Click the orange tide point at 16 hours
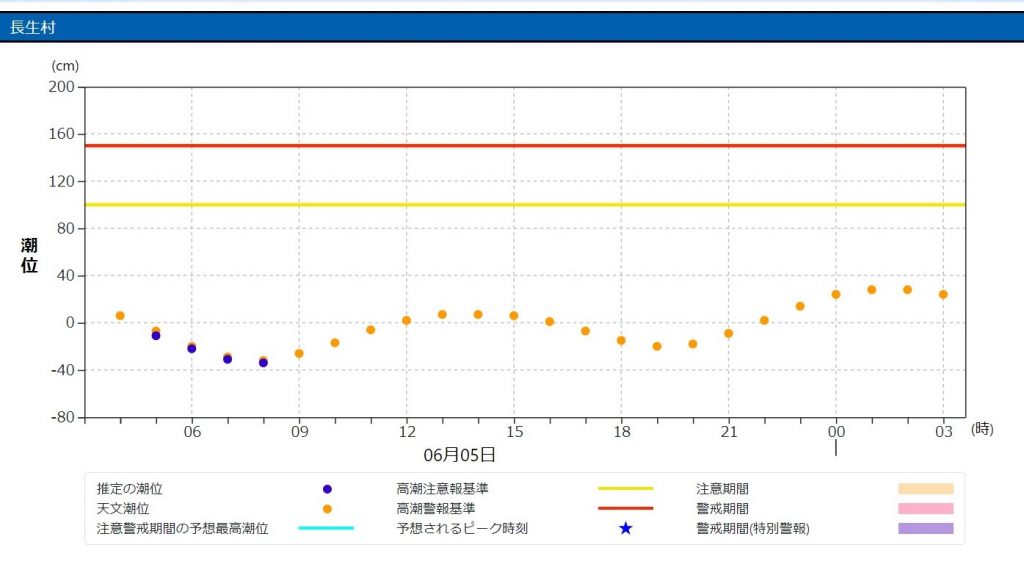The width and height of the screenshot is (1024, 567). [550, 322]
